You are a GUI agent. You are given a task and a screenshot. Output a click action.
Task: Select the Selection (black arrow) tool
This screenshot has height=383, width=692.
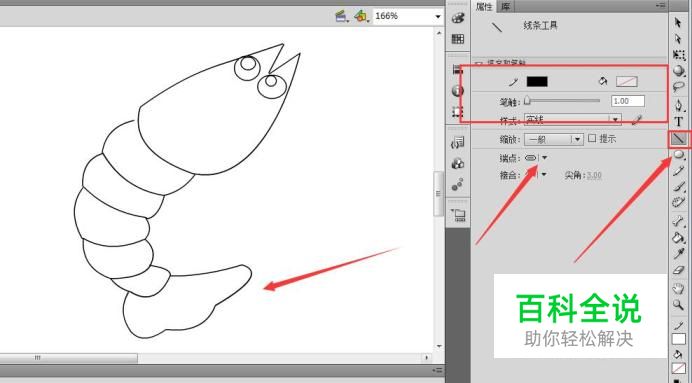point(678,23)
